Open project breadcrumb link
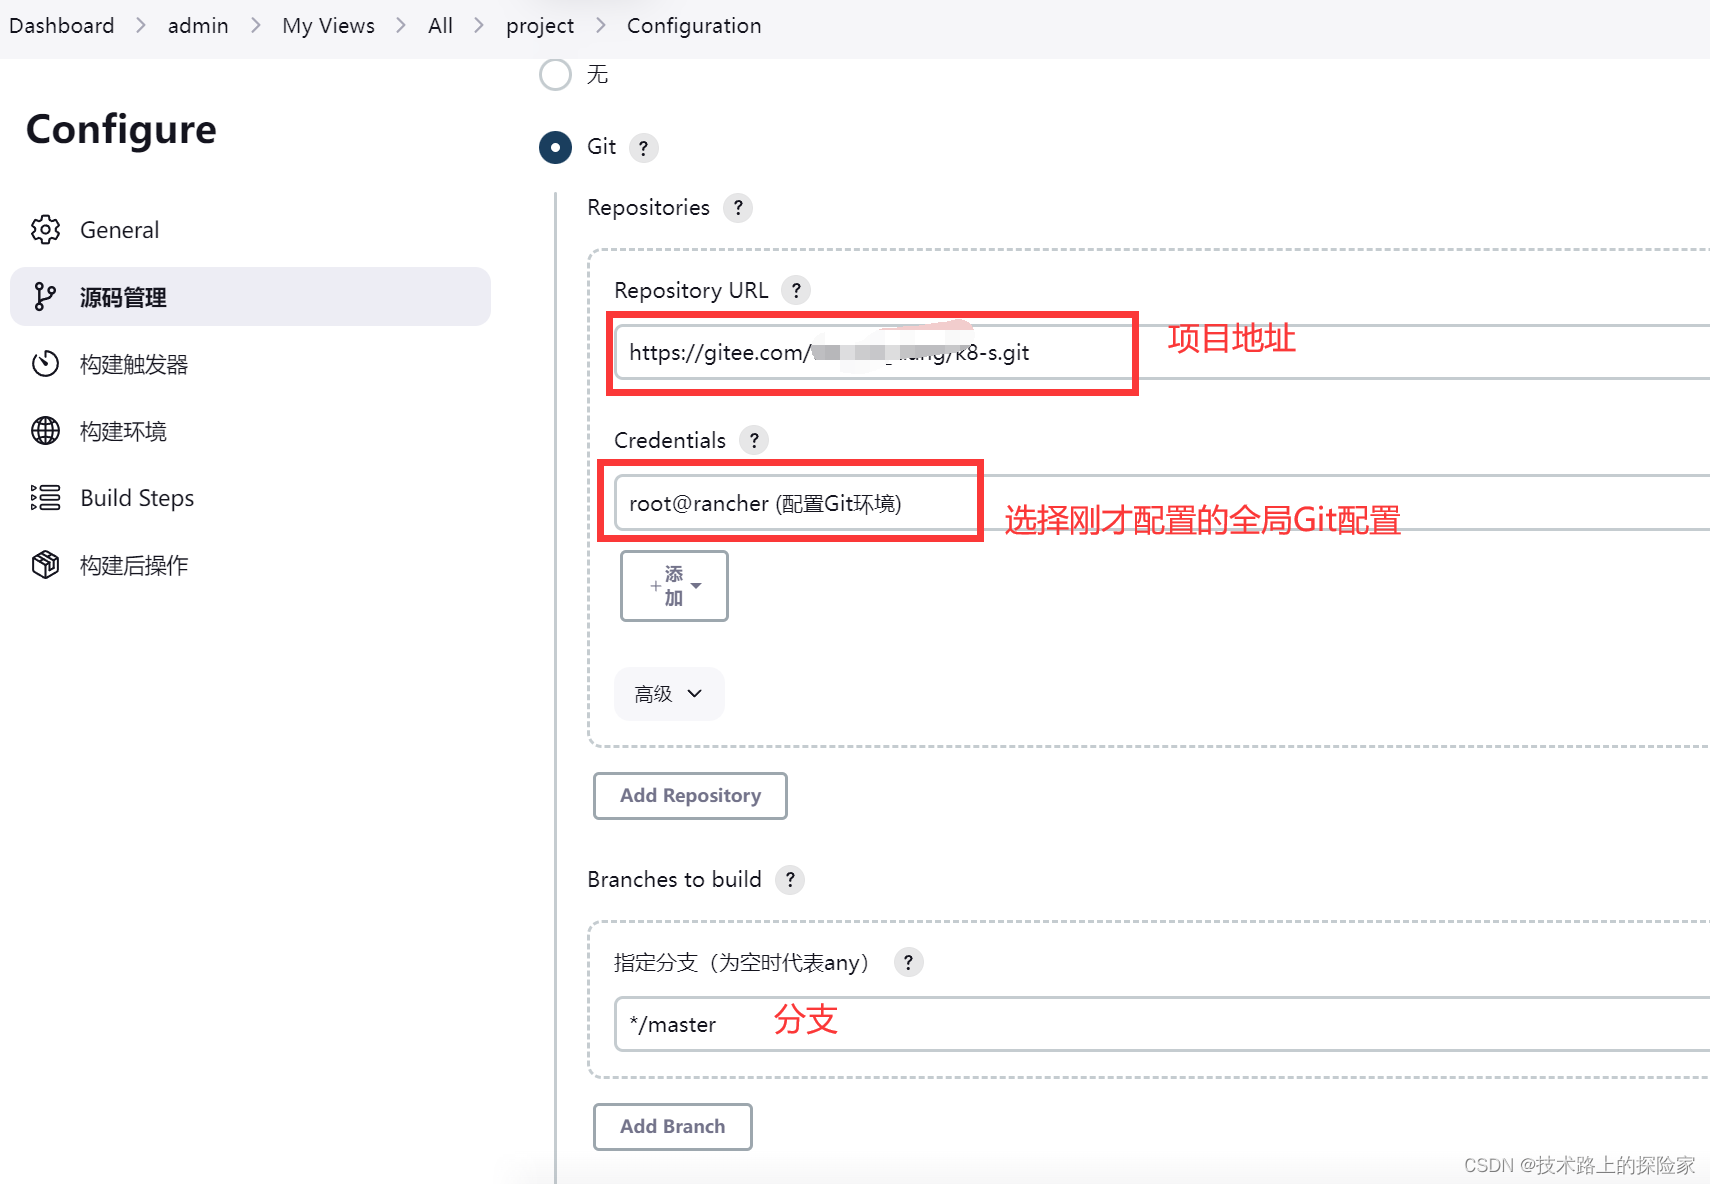This screenshot has width=1710, height=1184. click(540, 26)
